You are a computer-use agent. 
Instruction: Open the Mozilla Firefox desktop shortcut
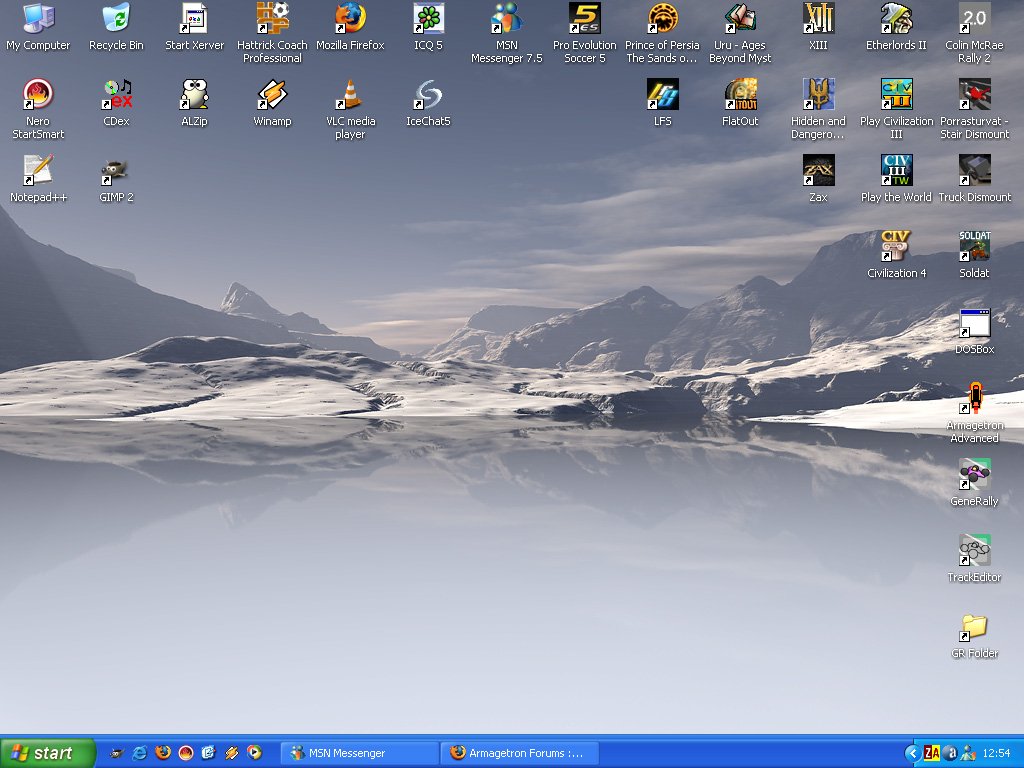coord(350,19)
